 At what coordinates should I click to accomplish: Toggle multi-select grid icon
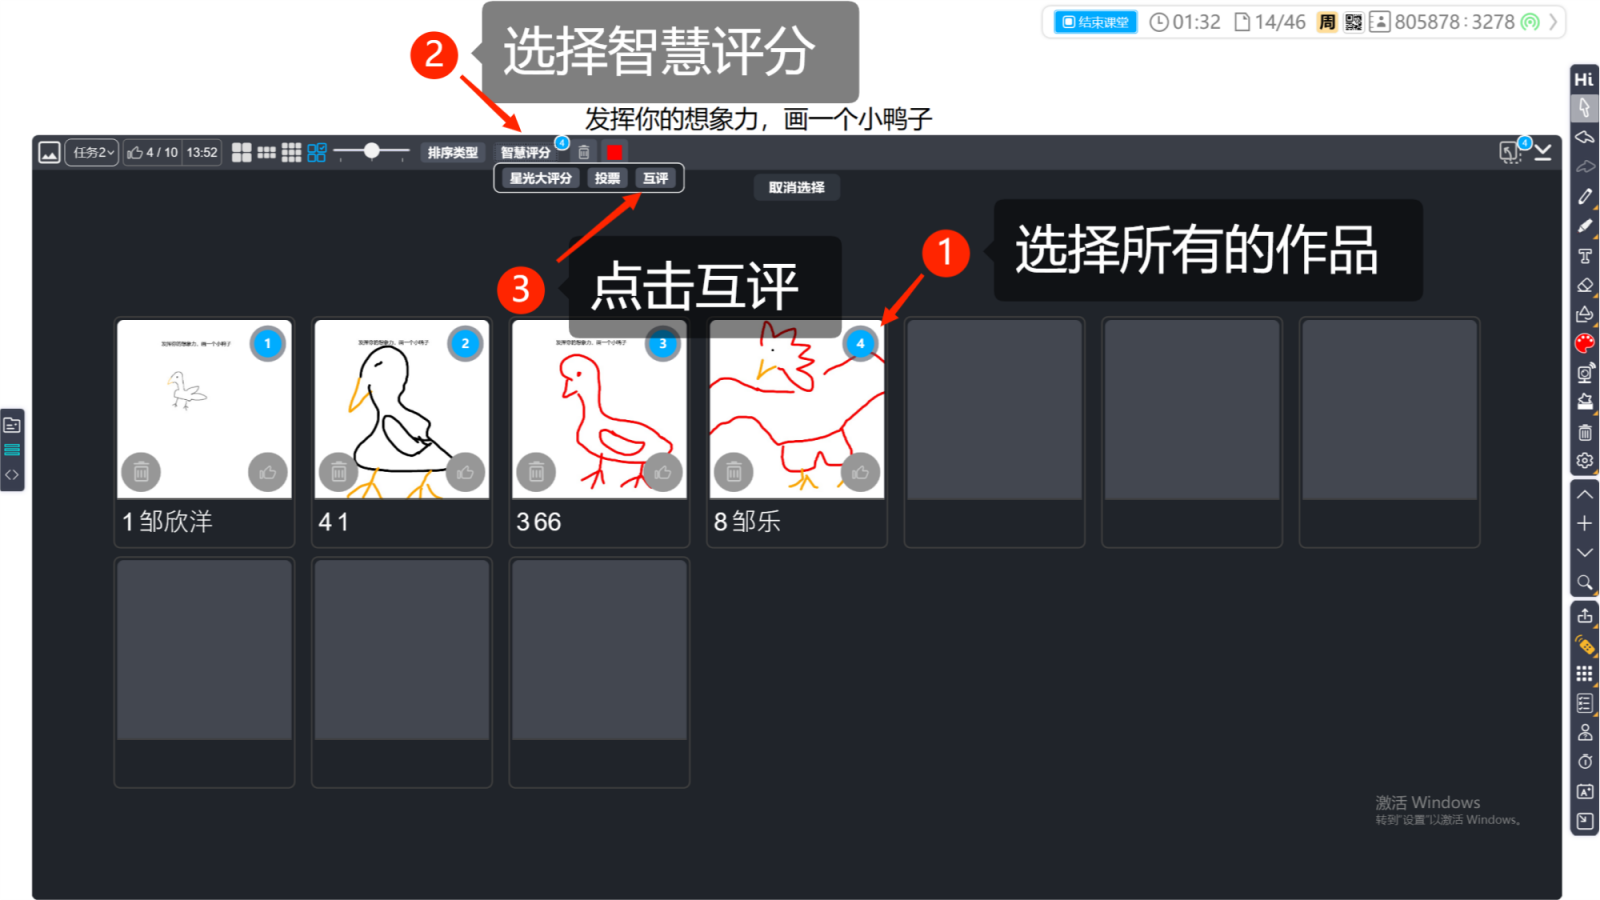[x=316, y=152]
